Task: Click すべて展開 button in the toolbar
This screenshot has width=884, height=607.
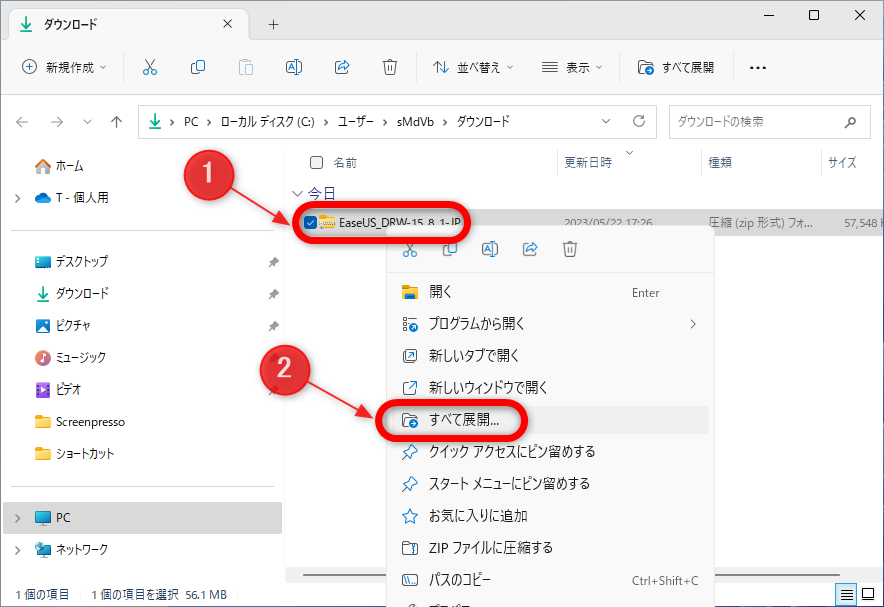Action: coord(677,67)
